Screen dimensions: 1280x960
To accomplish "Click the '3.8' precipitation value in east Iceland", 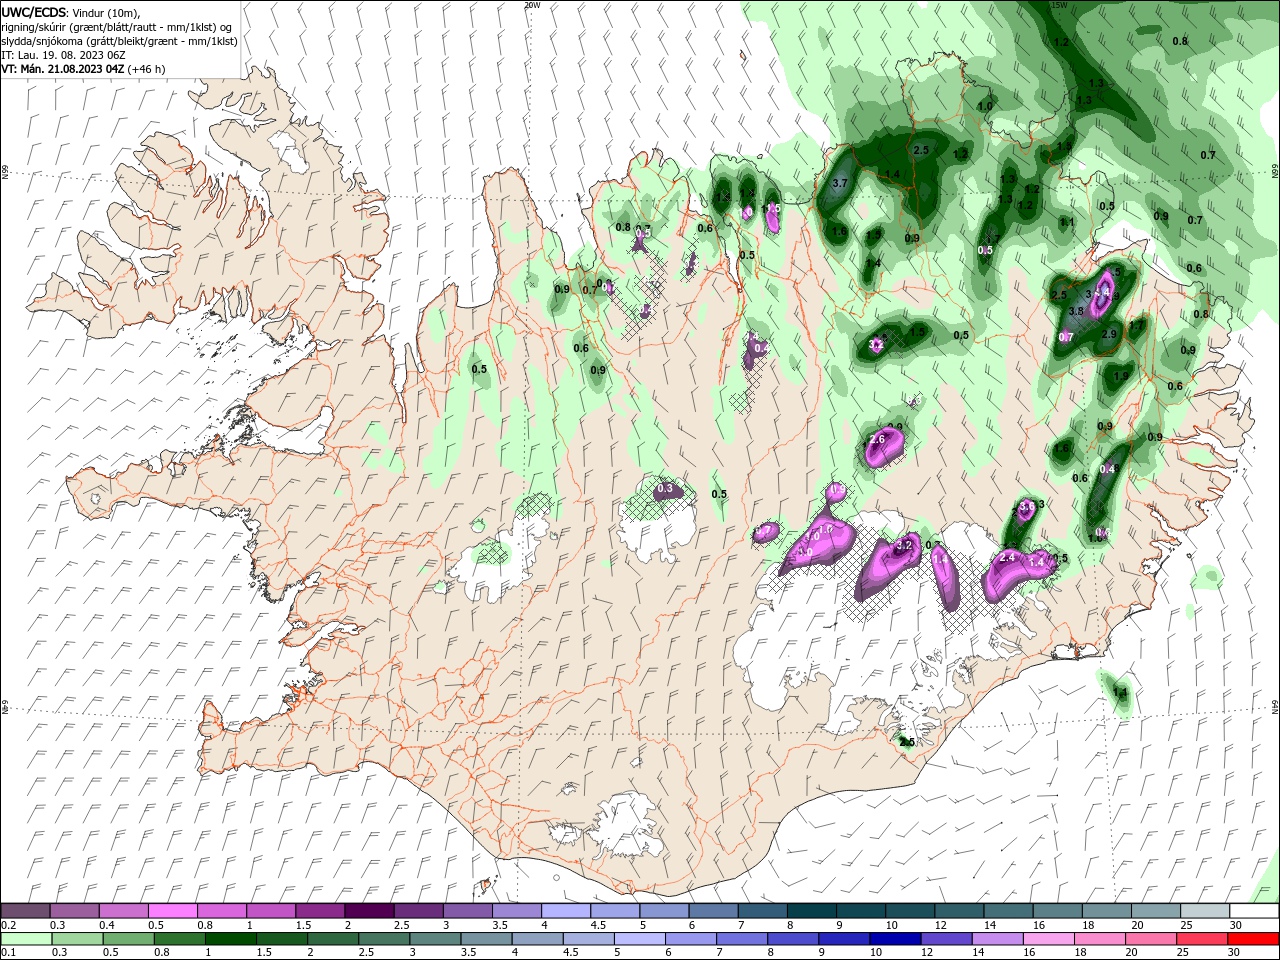I will pos(1076,311).
